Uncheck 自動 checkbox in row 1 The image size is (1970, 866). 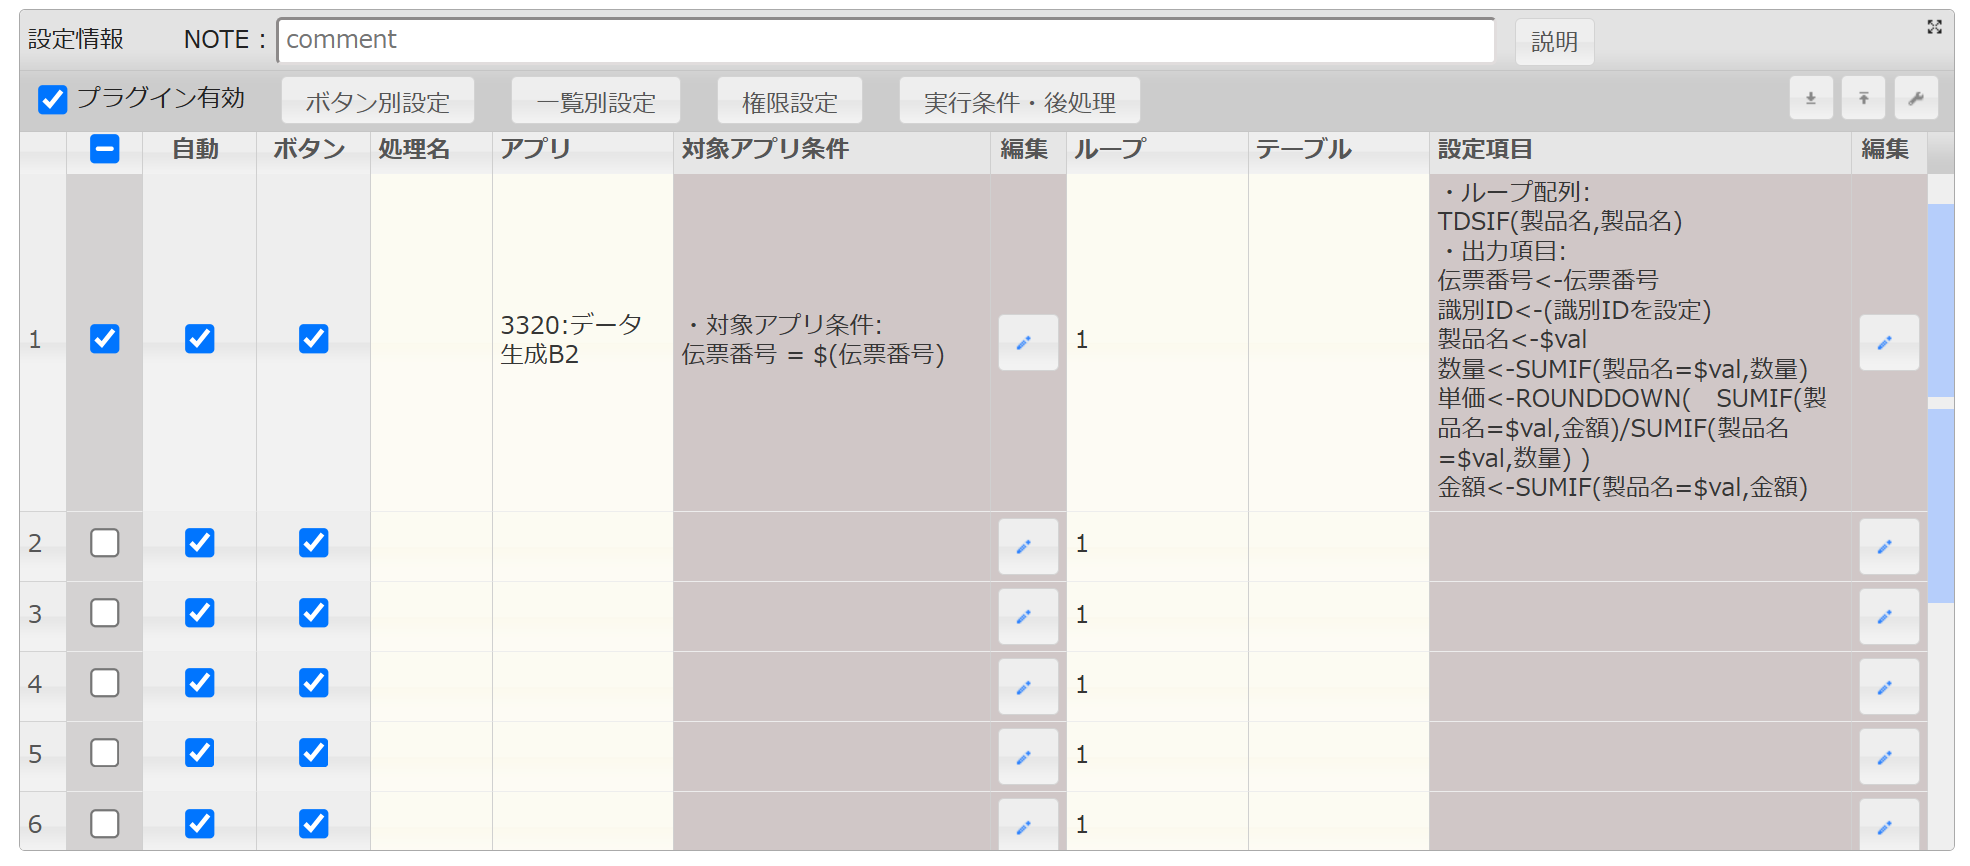click(x=200, y=339)
